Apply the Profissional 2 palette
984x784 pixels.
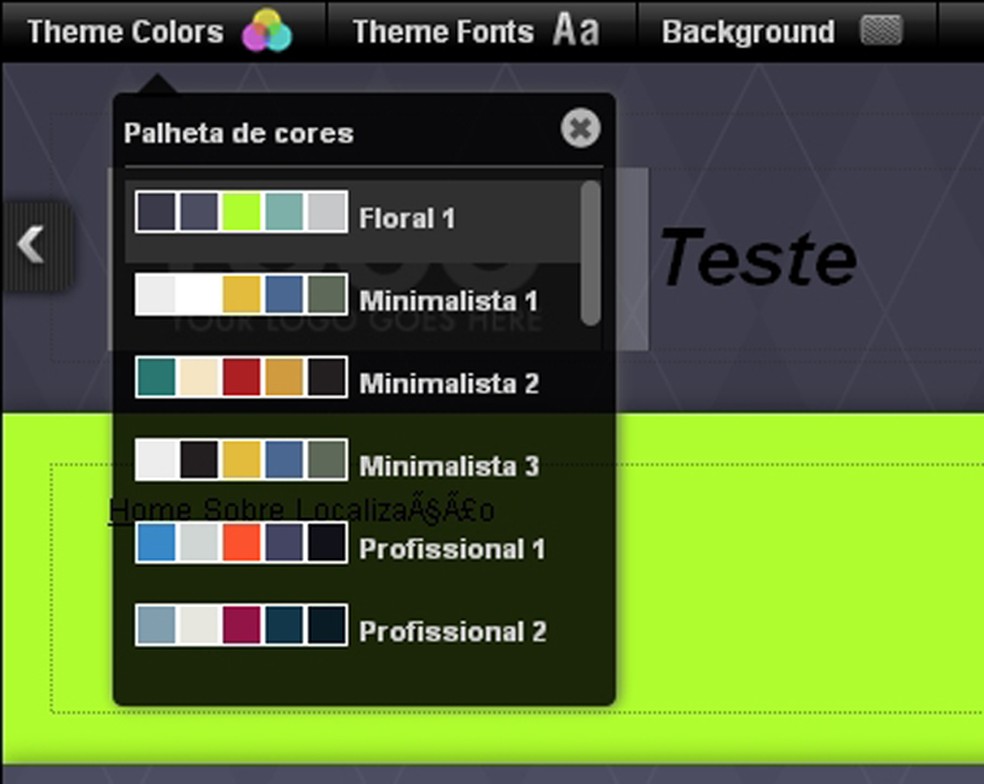[x=452, y=632]
